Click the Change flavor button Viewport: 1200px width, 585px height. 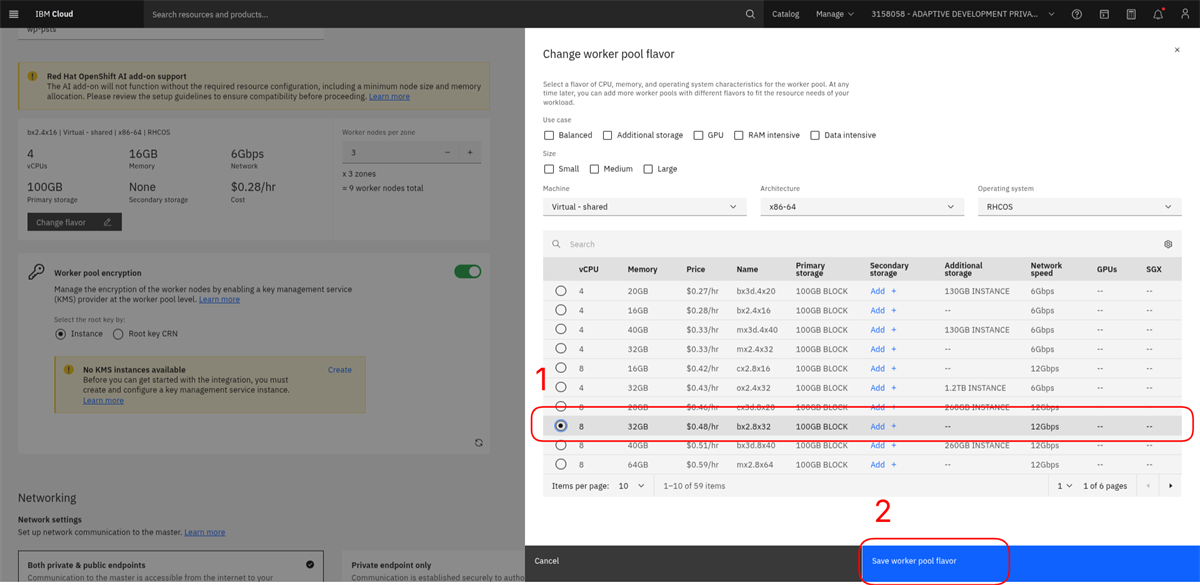[75, 222]
